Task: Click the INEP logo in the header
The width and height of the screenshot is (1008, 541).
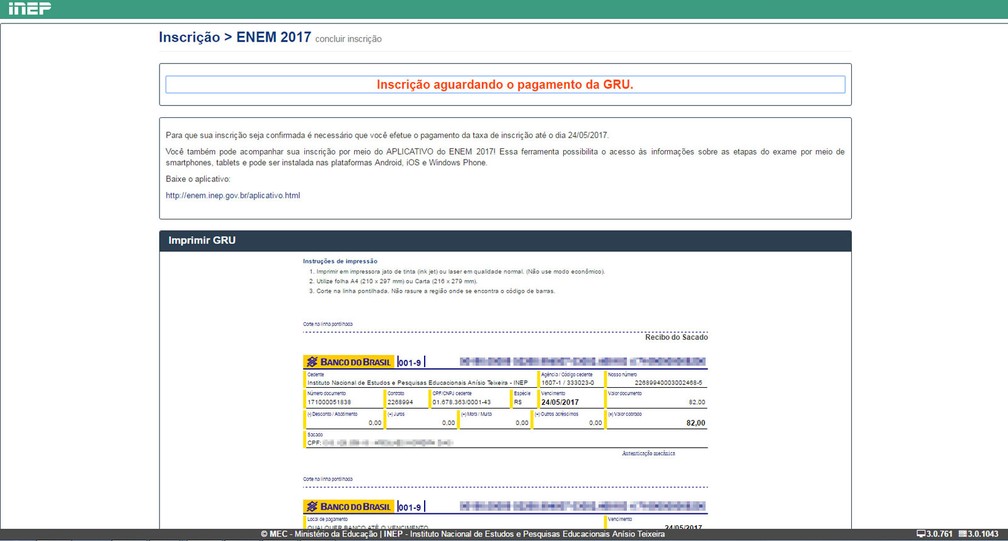Action: (27, 9)
